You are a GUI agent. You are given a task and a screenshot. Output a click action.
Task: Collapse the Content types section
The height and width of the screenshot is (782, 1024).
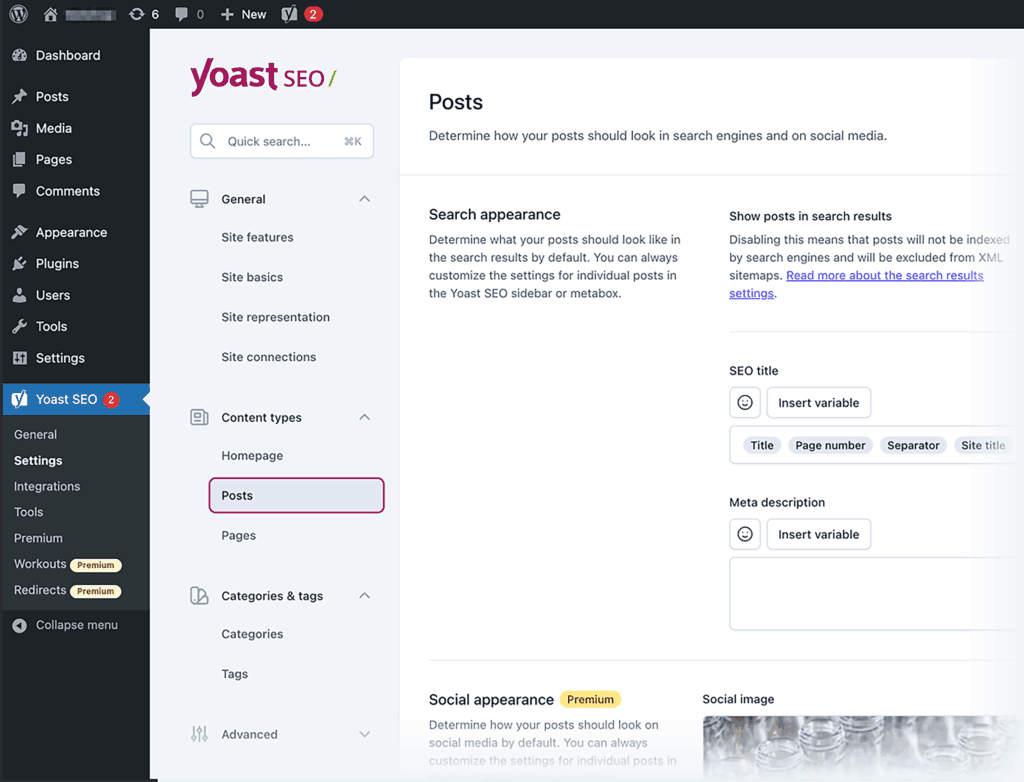click(x=364, y=417)
